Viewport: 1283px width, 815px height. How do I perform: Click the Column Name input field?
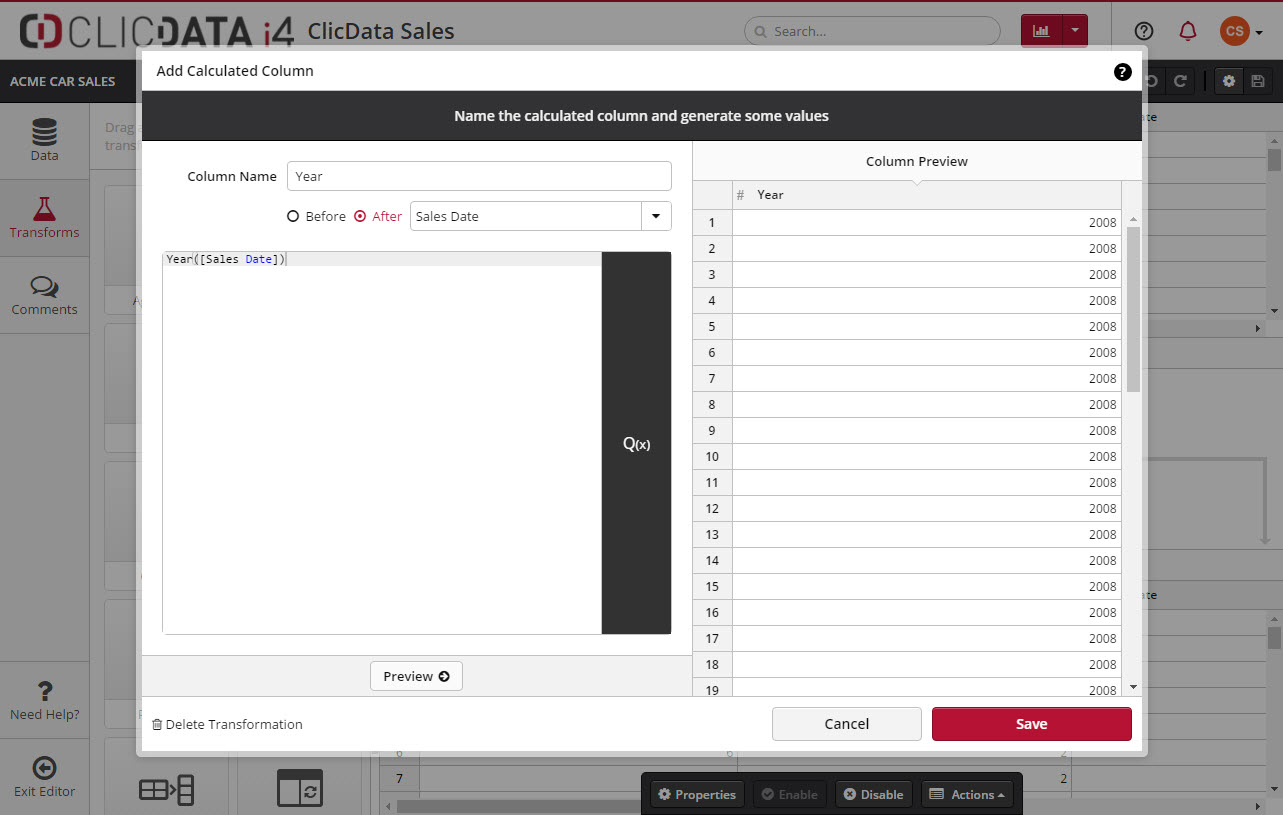(479, 176)
